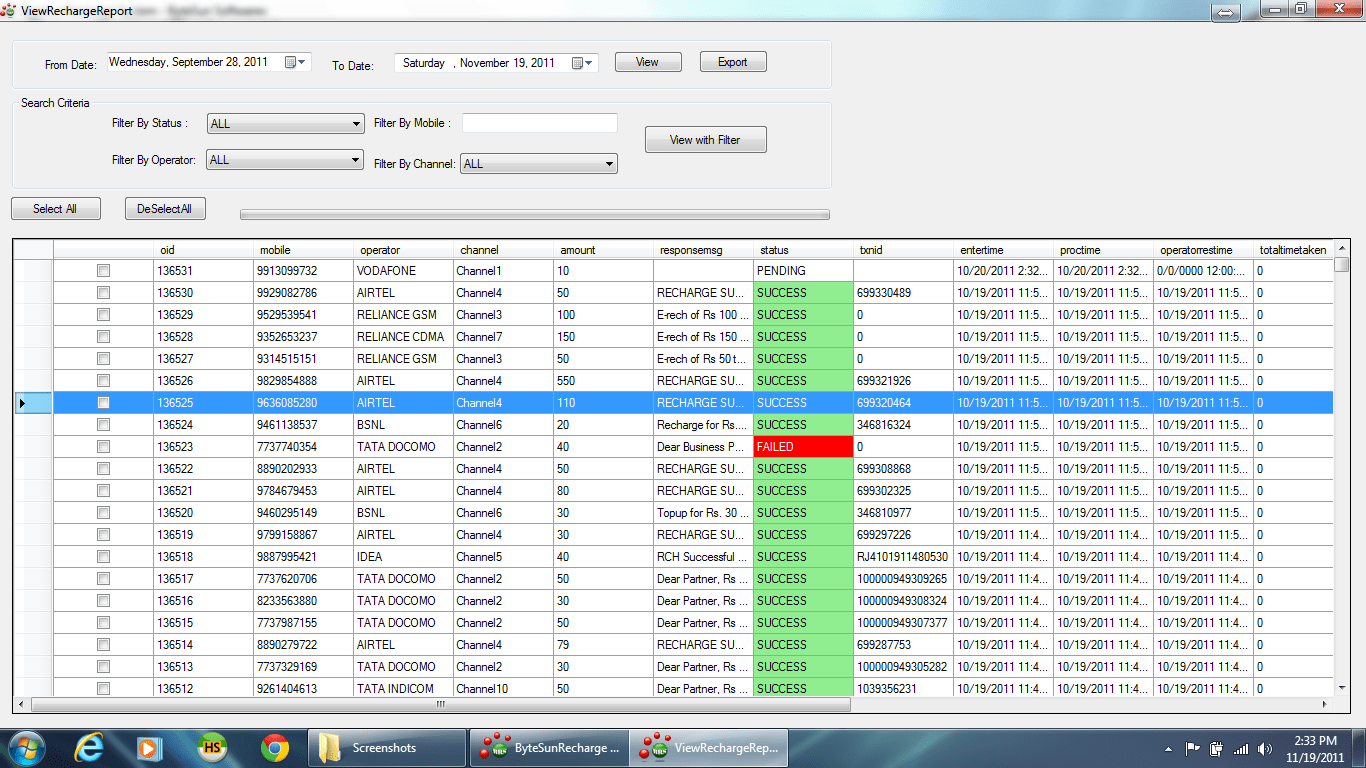Open Internet Explorer from taskbar
Viewport: 1366px width, 768px height.
coord(89,747)
